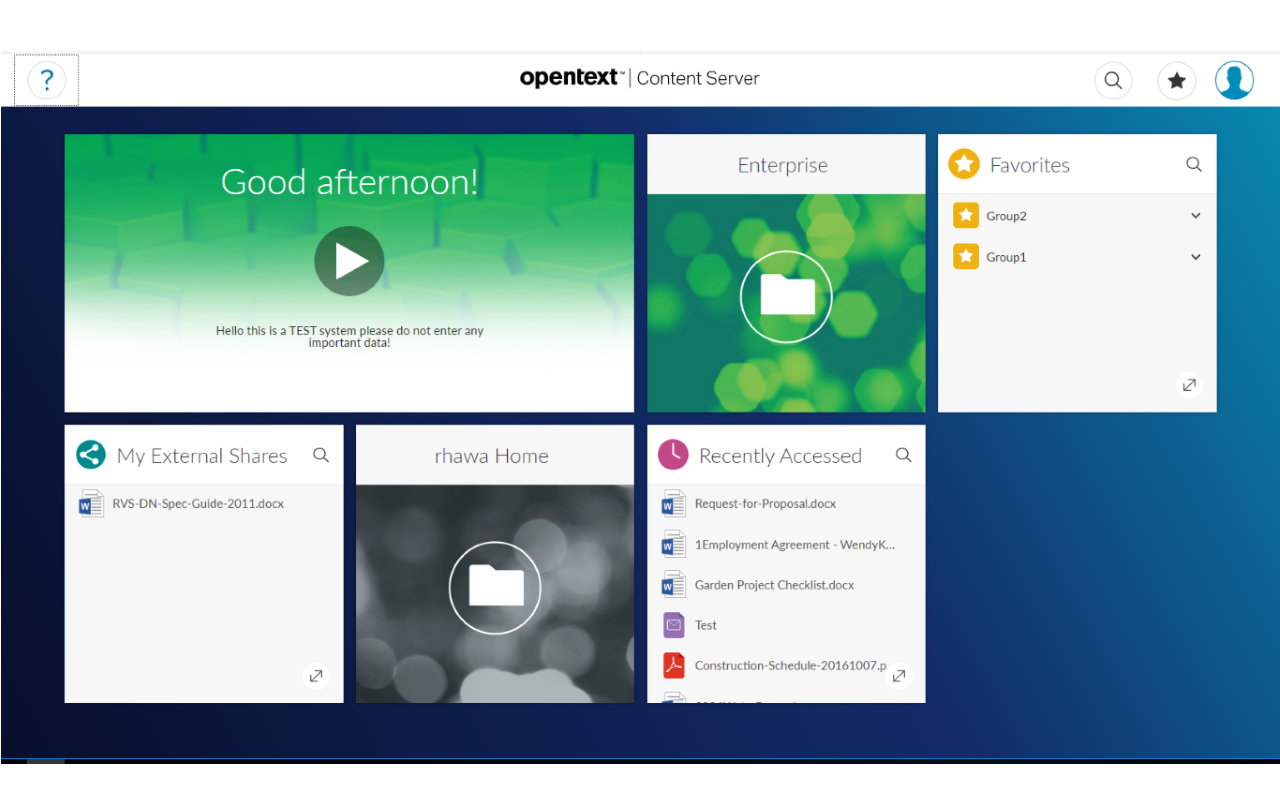Expand the Group1 favorites entry
Viewport: 1280px width, 800px height.
point(1195,257)
